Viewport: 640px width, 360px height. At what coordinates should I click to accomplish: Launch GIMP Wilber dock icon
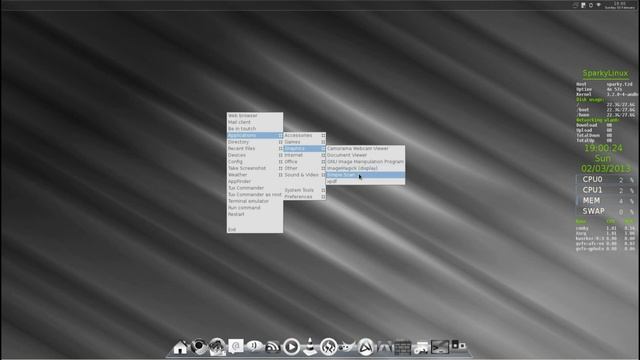[x=347, y=347]
